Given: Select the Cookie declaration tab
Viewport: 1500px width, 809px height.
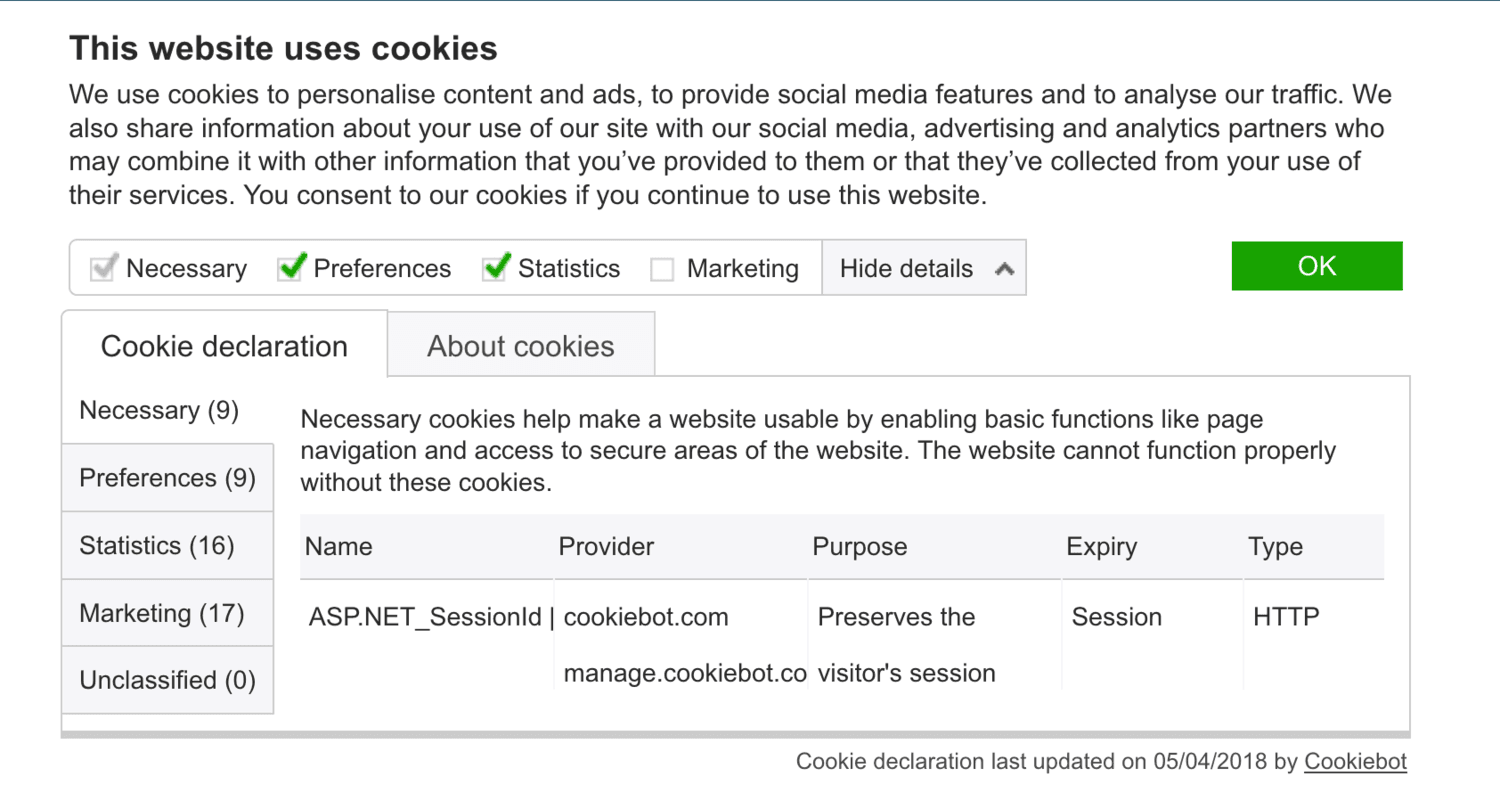Looking at the screenshot, I should click(x=223, y=345).
